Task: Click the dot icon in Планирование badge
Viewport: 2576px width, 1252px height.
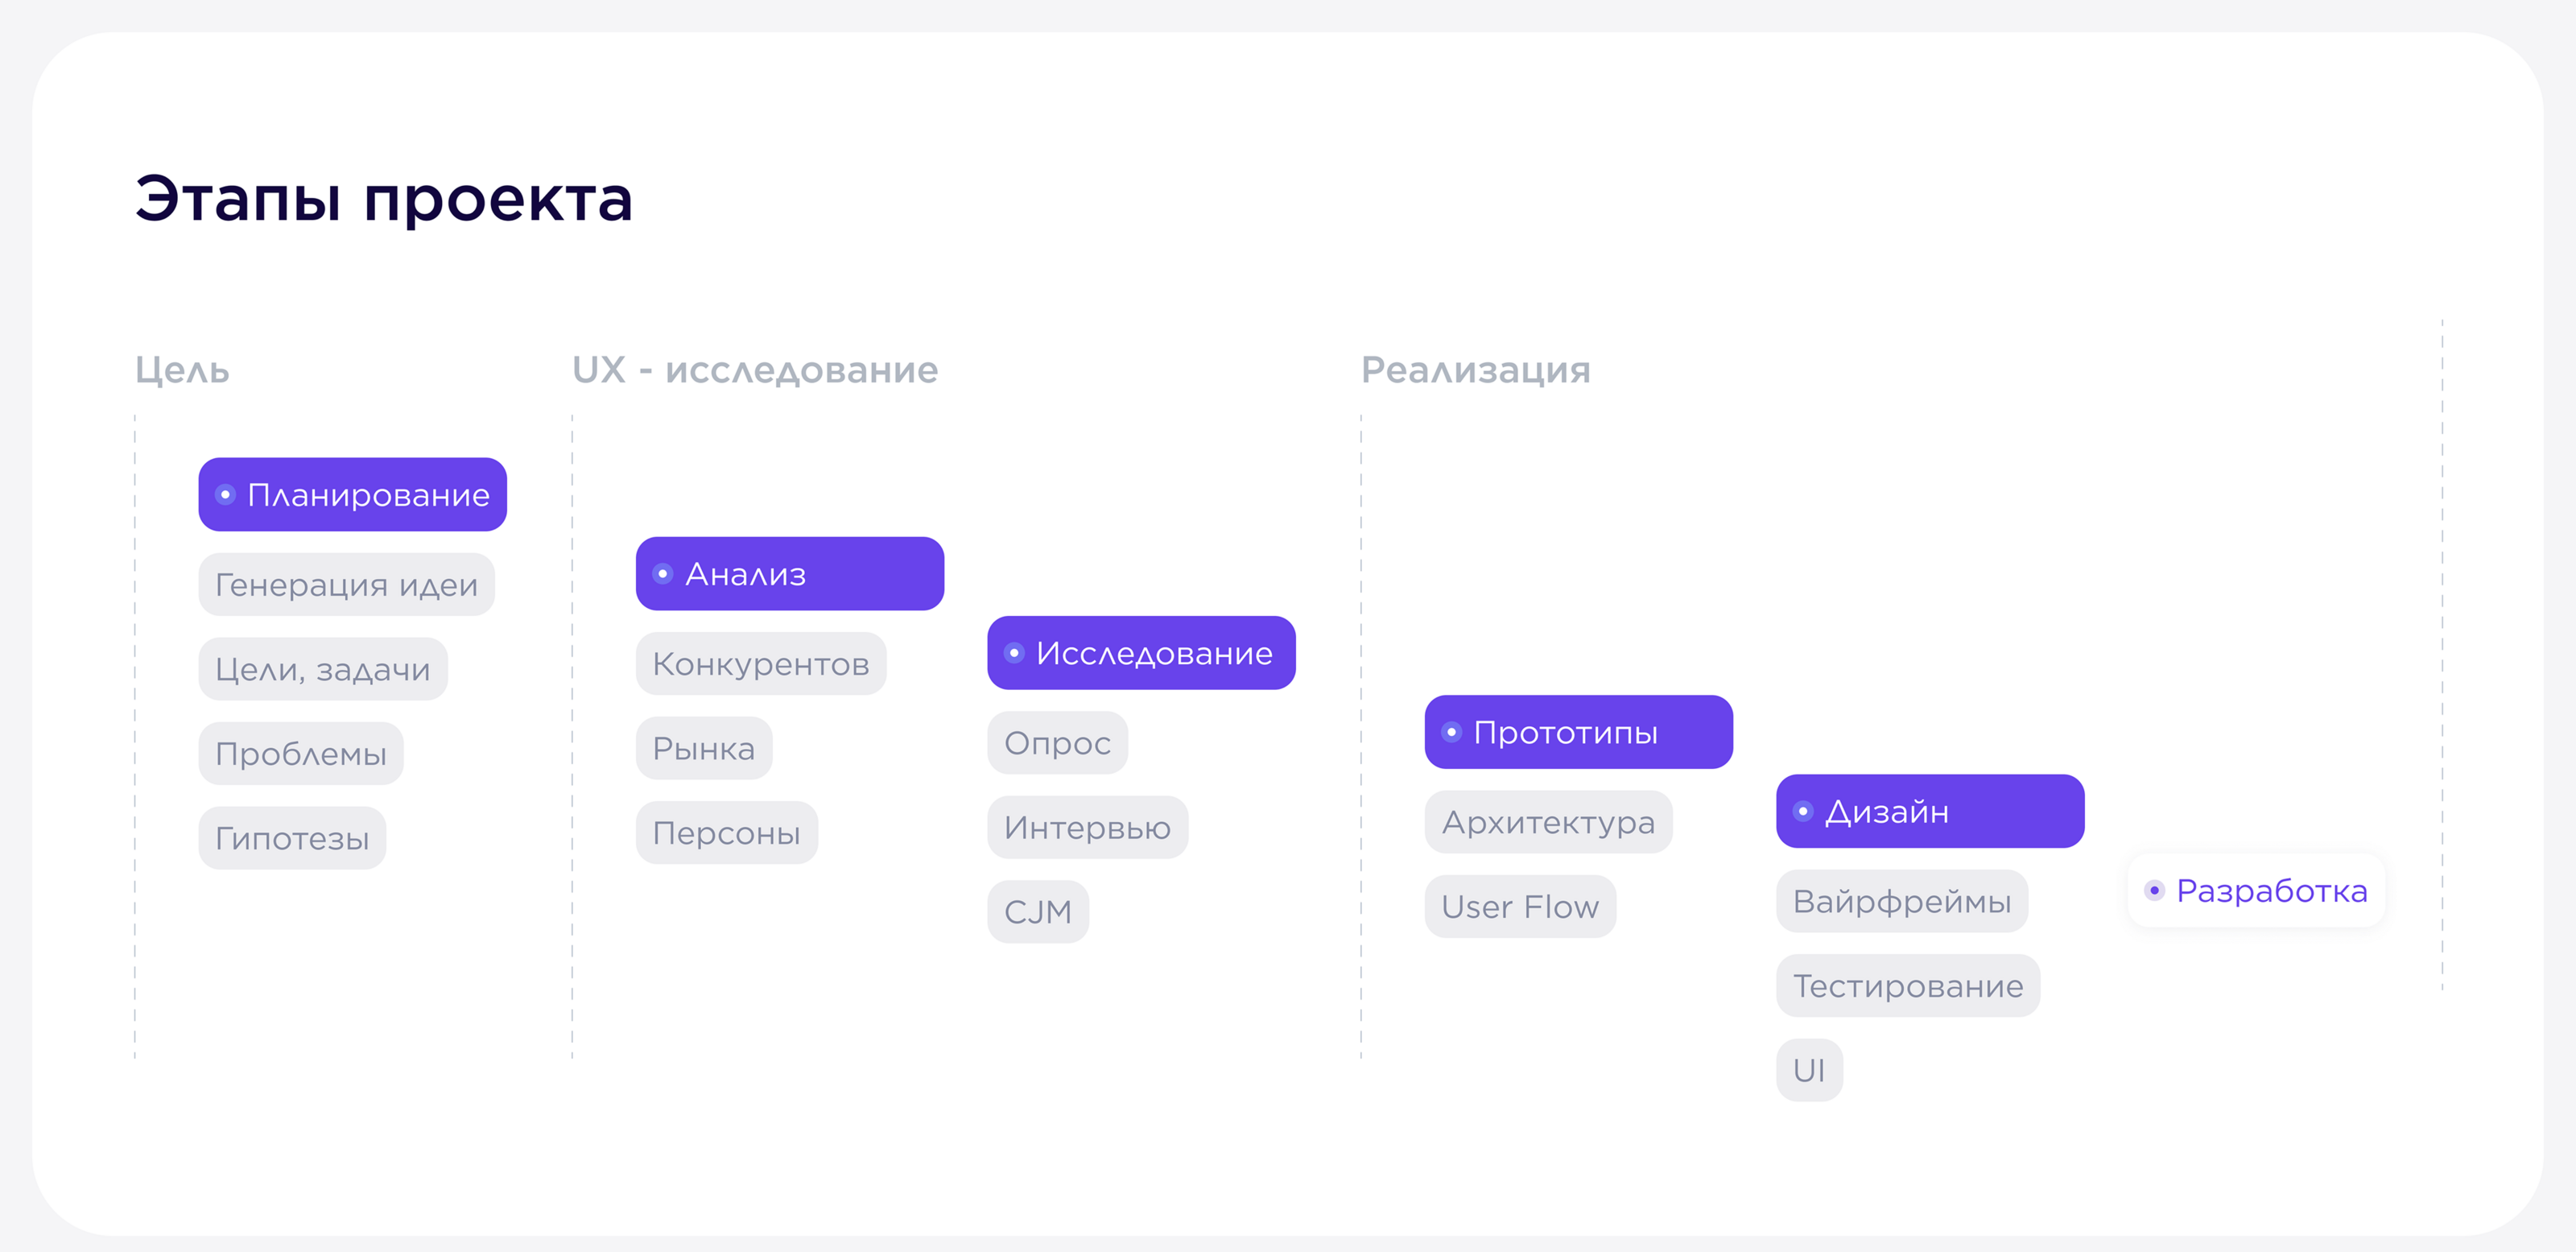Action: click(226, 494)
